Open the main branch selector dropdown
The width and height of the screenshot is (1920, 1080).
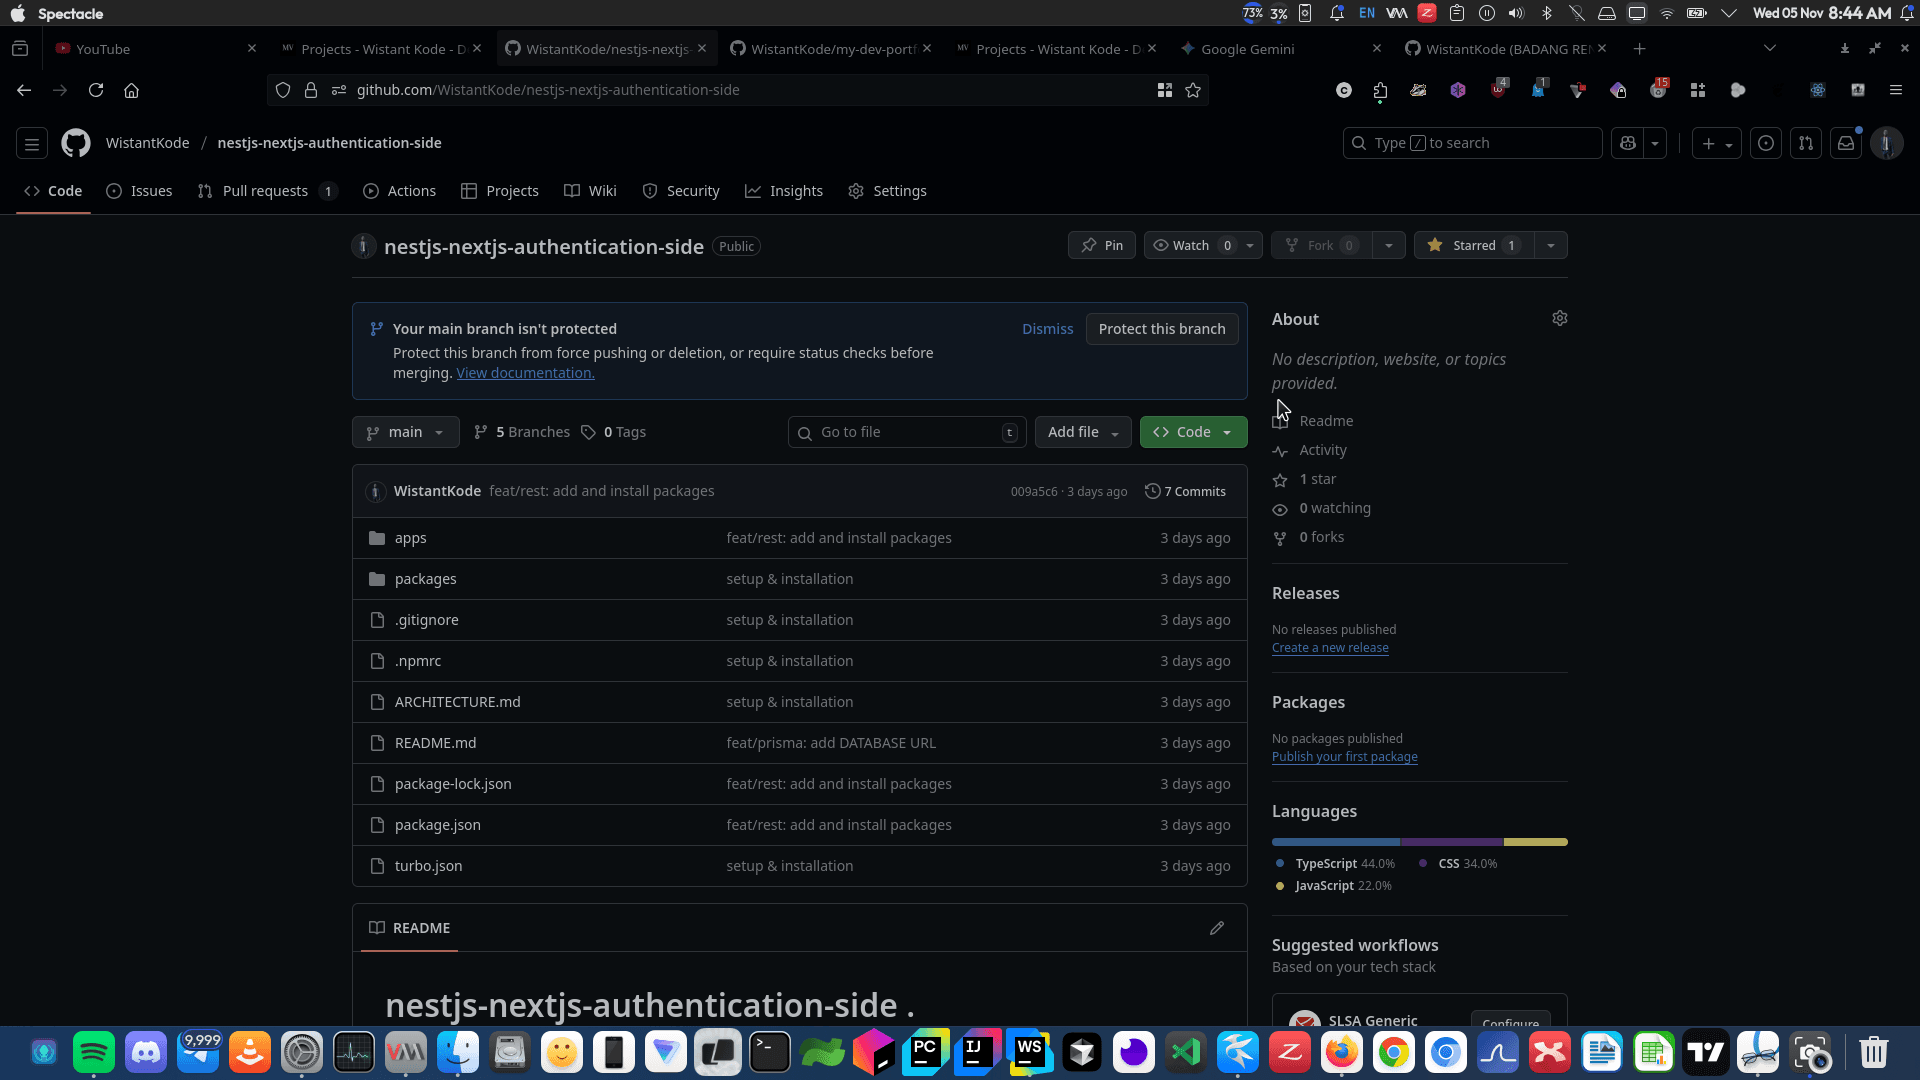pyautogui.click(x=405, y=432)
